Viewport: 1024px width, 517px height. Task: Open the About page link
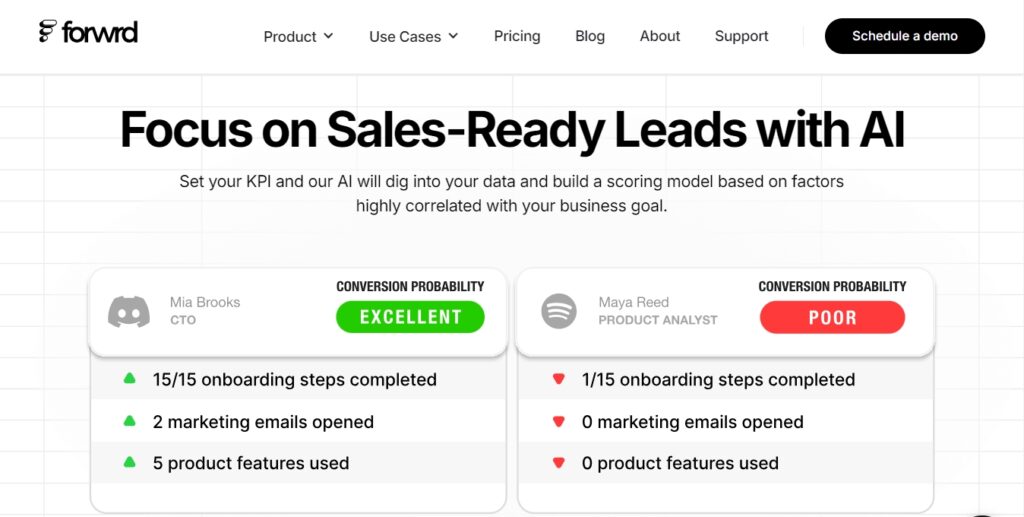[660, 36]
